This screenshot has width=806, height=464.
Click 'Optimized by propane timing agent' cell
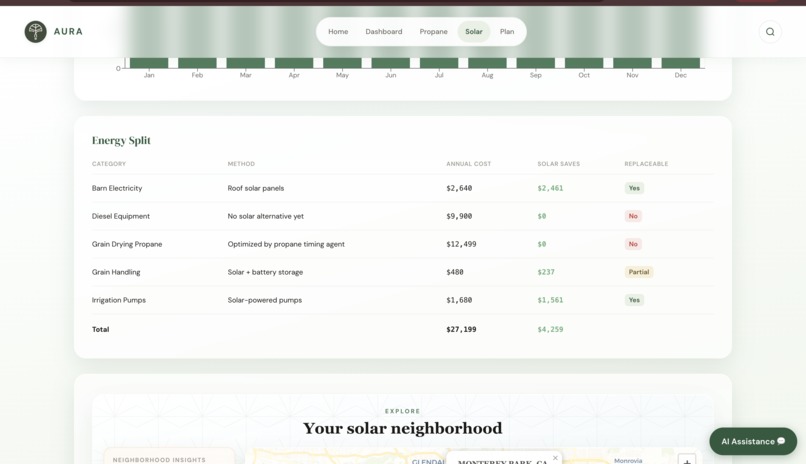click(286, 244)
